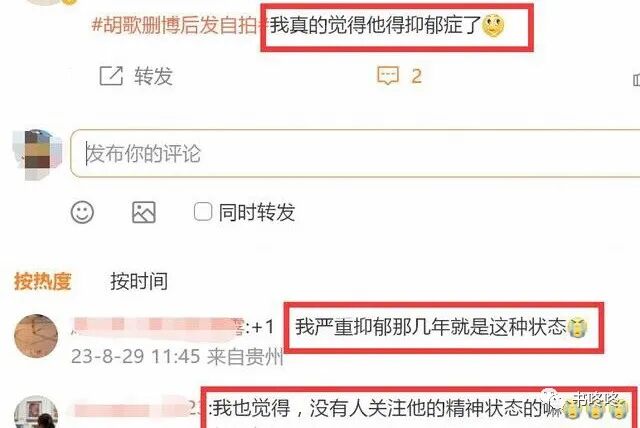The image size is (640, 428).
Task: Open first commenter's round avatar
Action: [36, 336]
